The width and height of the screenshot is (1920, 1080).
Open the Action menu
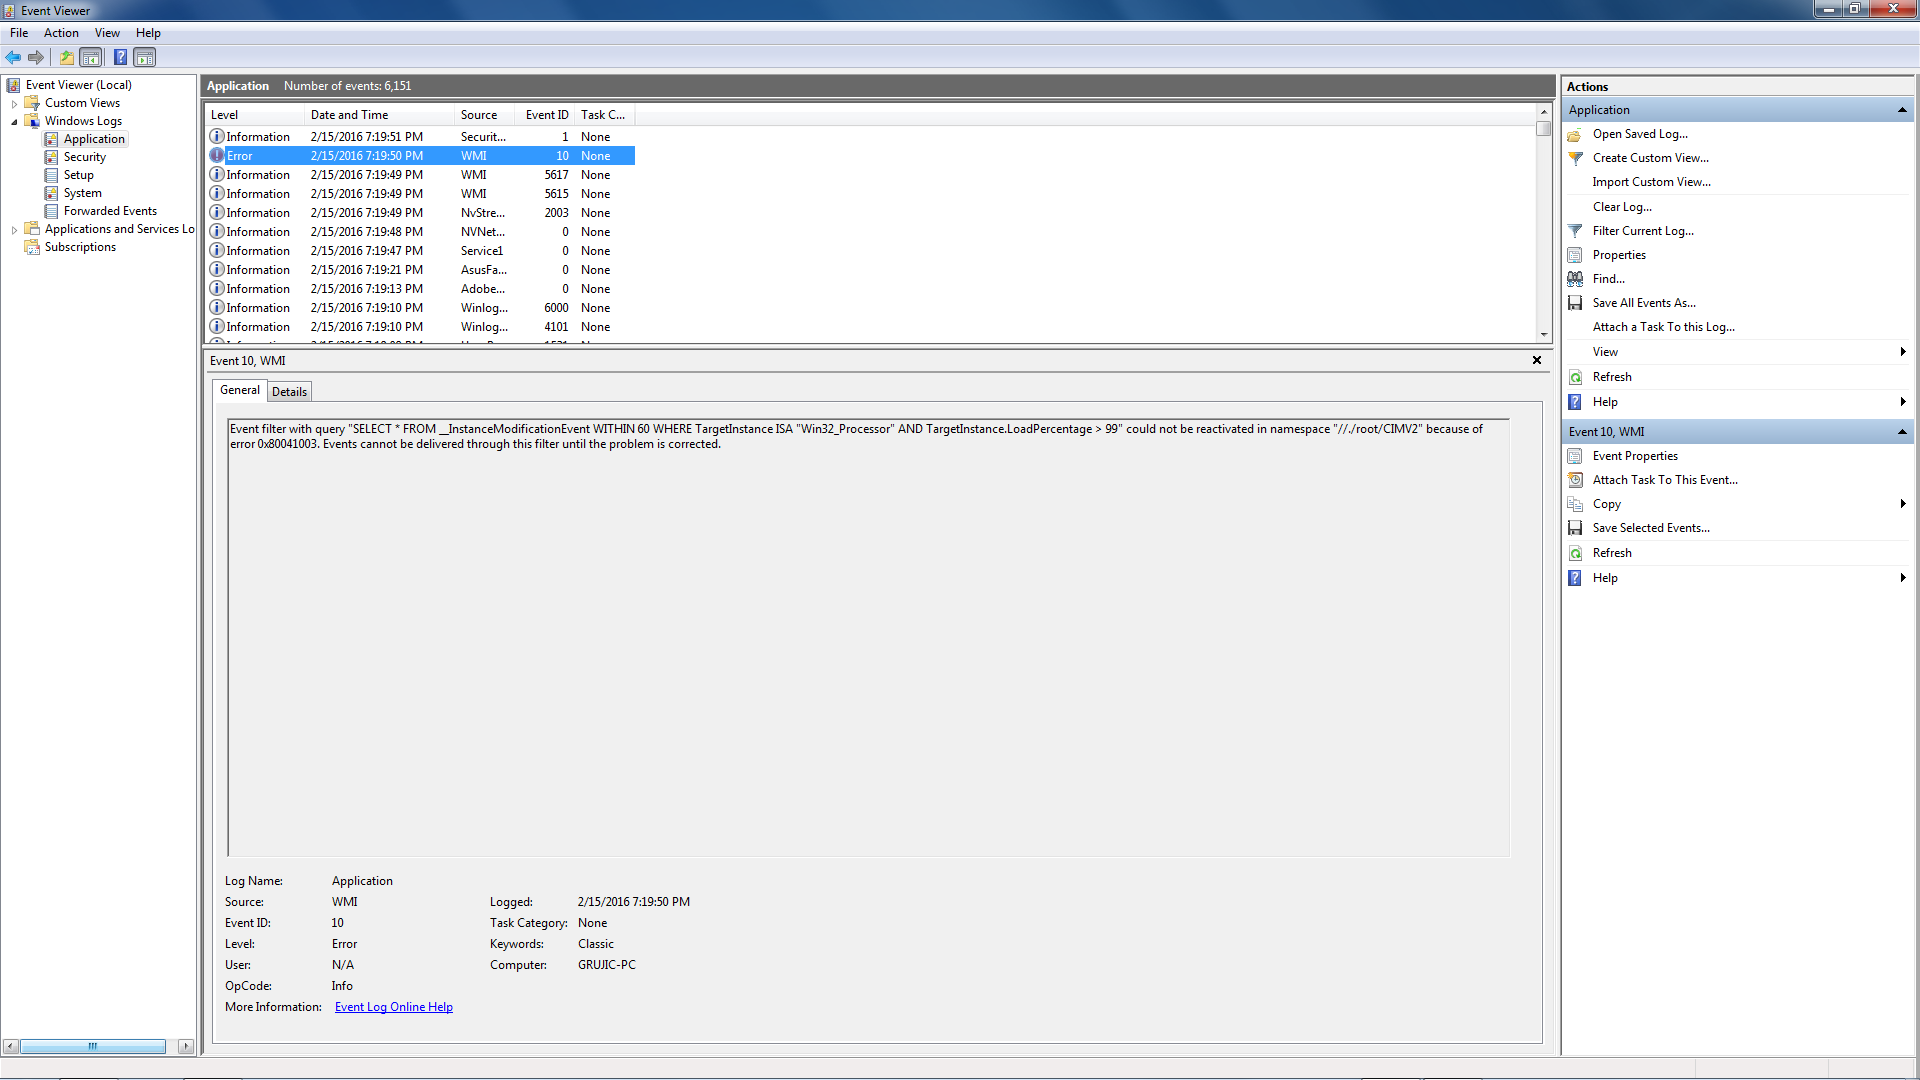point(61,33)
